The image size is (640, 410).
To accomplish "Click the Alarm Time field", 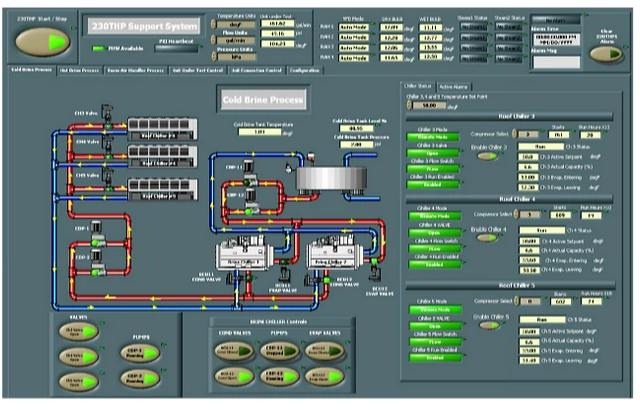I will pos(556,40).
